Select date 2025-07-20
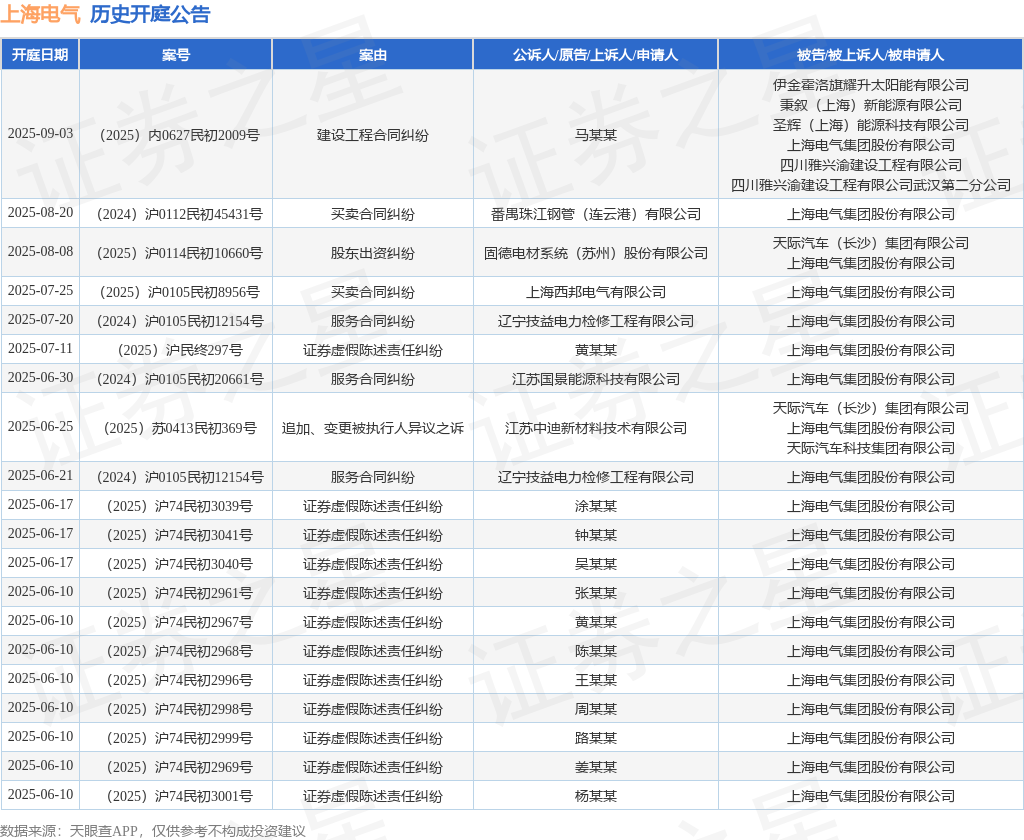The width and height of the screenshot is (1024, 840). click(x=40, y=320)
